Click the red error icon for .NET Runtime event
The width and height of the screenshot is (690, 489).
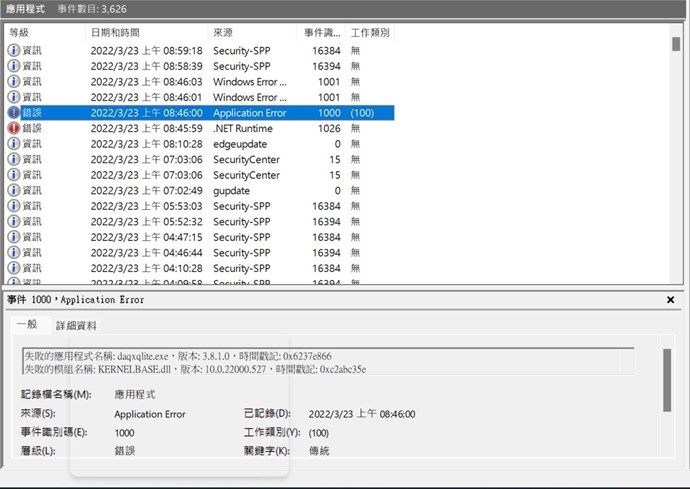[x=13, y=128]
